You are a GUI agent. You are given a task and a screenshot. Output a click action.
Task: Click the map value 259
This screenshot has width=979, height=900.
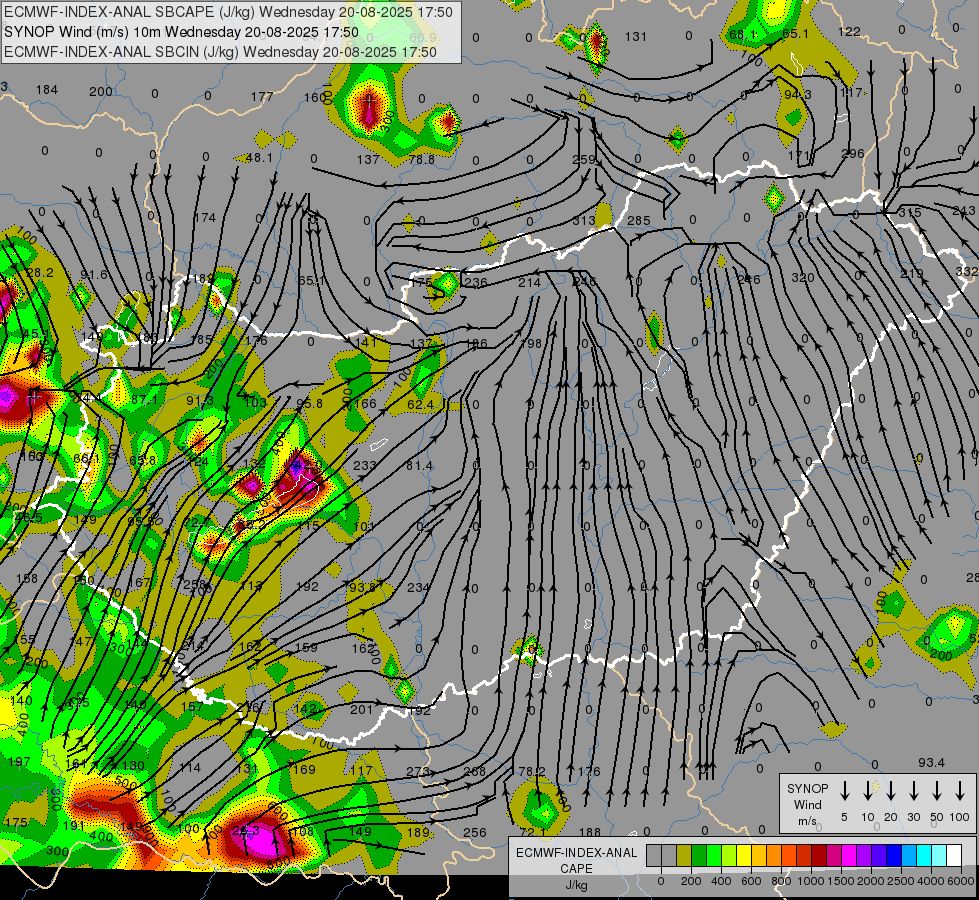tap(584, 159)
